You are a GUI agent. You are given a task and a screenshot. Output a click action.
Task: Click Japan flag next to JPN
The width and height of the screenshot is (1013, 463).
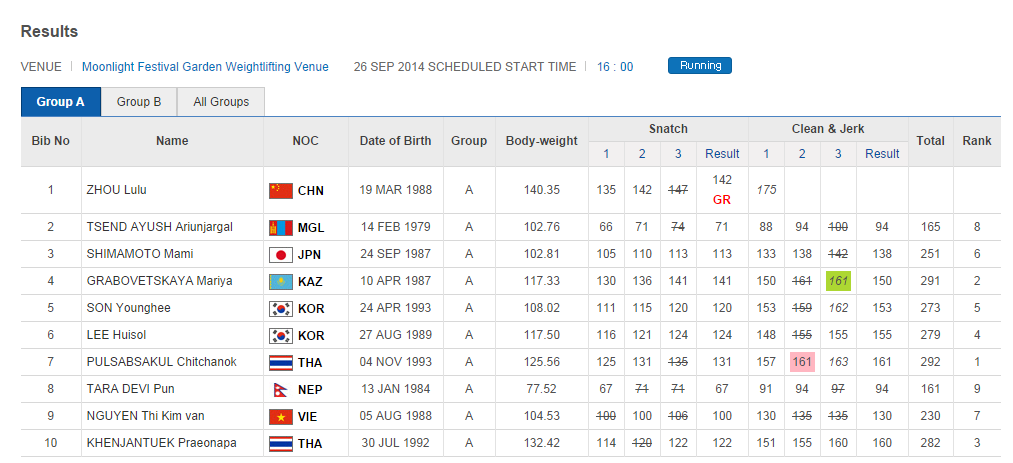[x=281, y=254]
